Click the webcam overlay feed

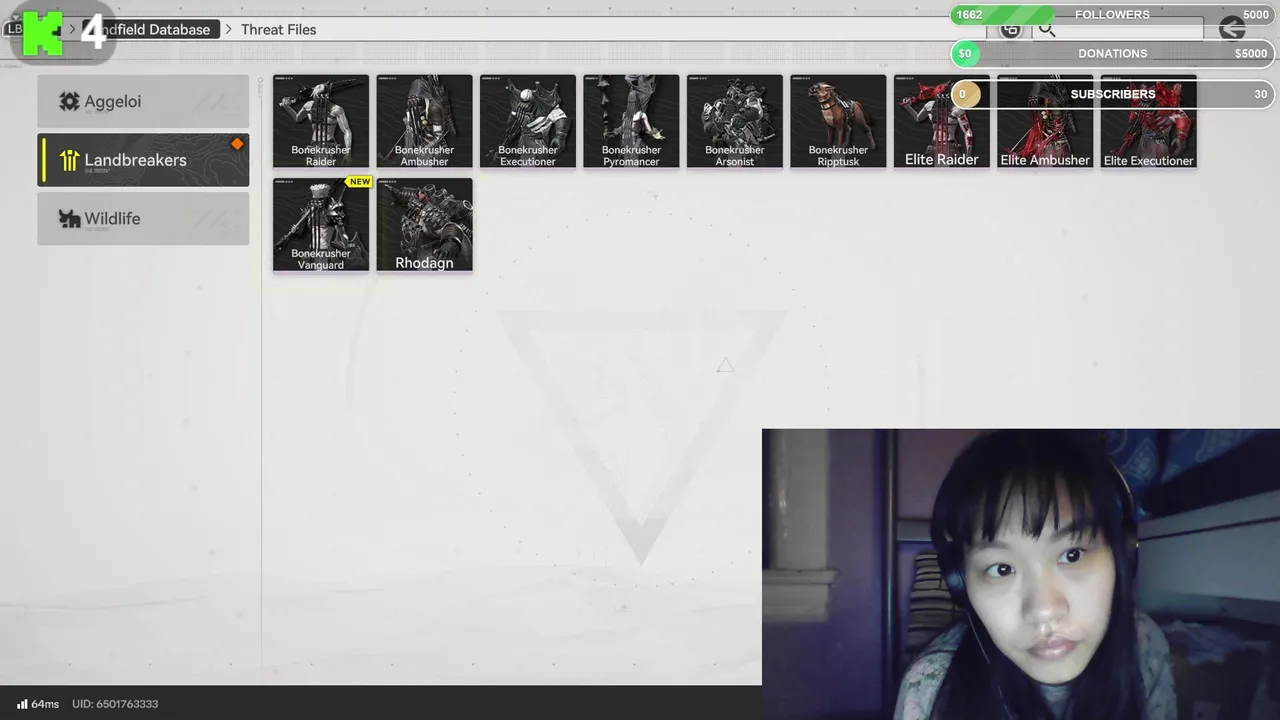click(x=1021, y=574)
